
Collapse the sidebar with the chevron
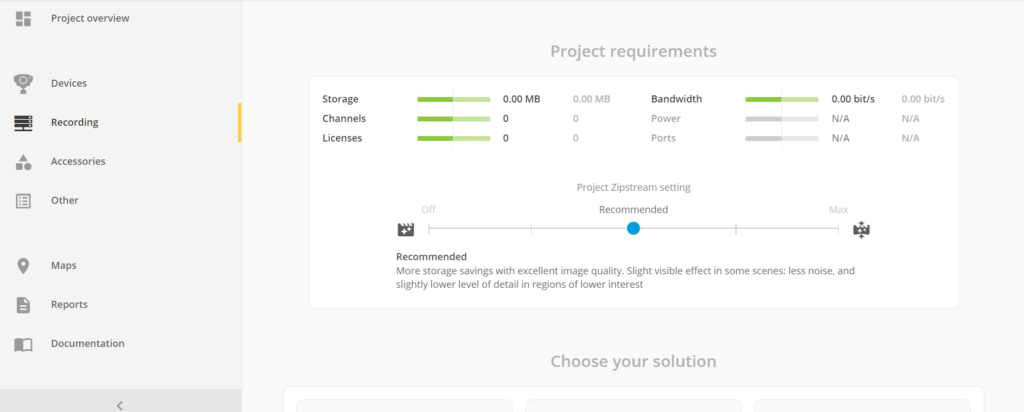point(120,405)
